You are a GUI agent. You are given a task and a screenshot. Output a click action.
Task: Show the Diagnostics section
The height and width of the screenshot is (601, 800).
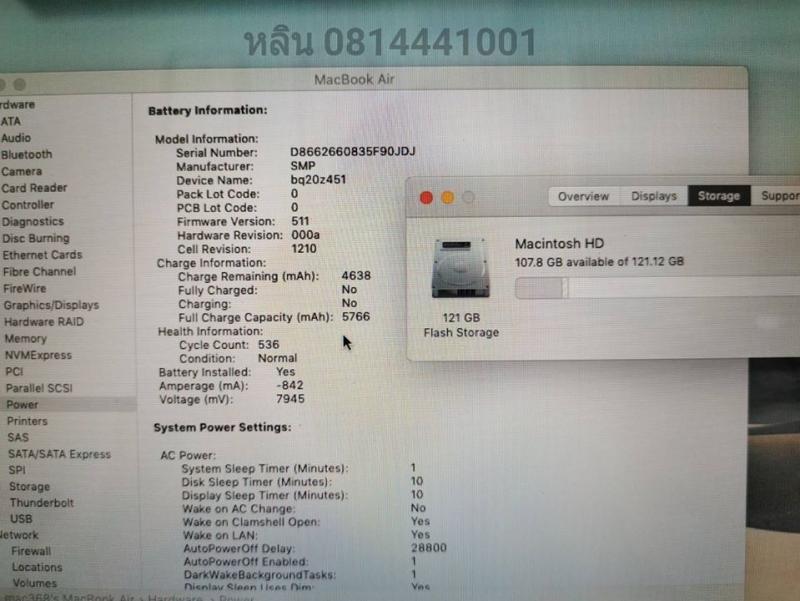pyautogui.click(x=33, y=221)
